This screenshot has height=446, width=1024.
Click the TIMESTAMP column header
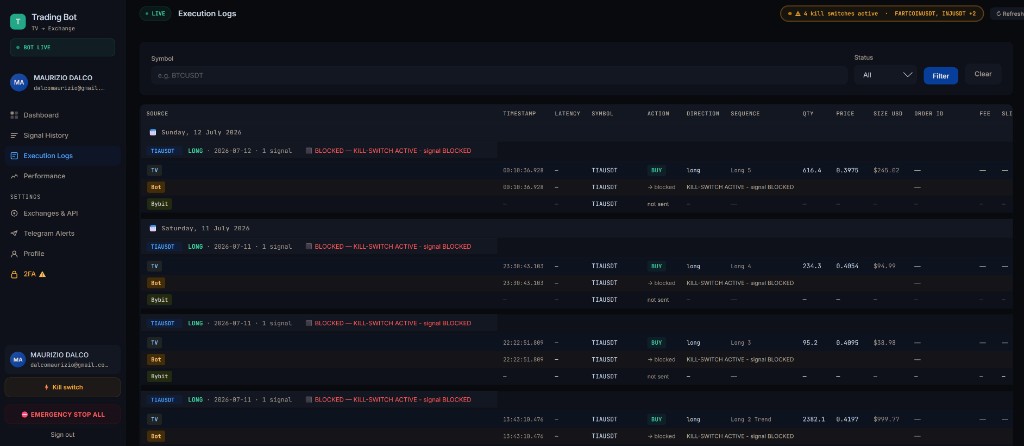point(519,114)
